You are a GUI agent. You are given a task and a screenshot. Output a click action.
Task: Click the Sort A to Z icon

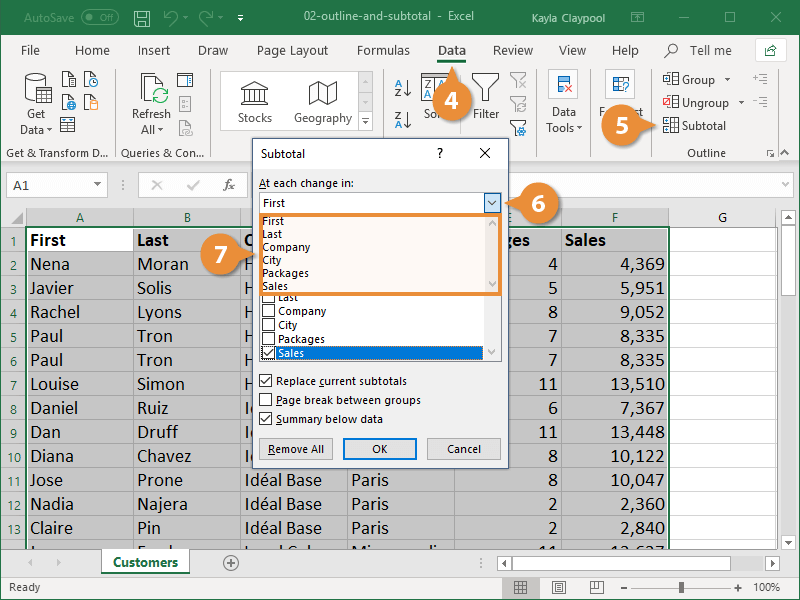[x=401, y=86]
